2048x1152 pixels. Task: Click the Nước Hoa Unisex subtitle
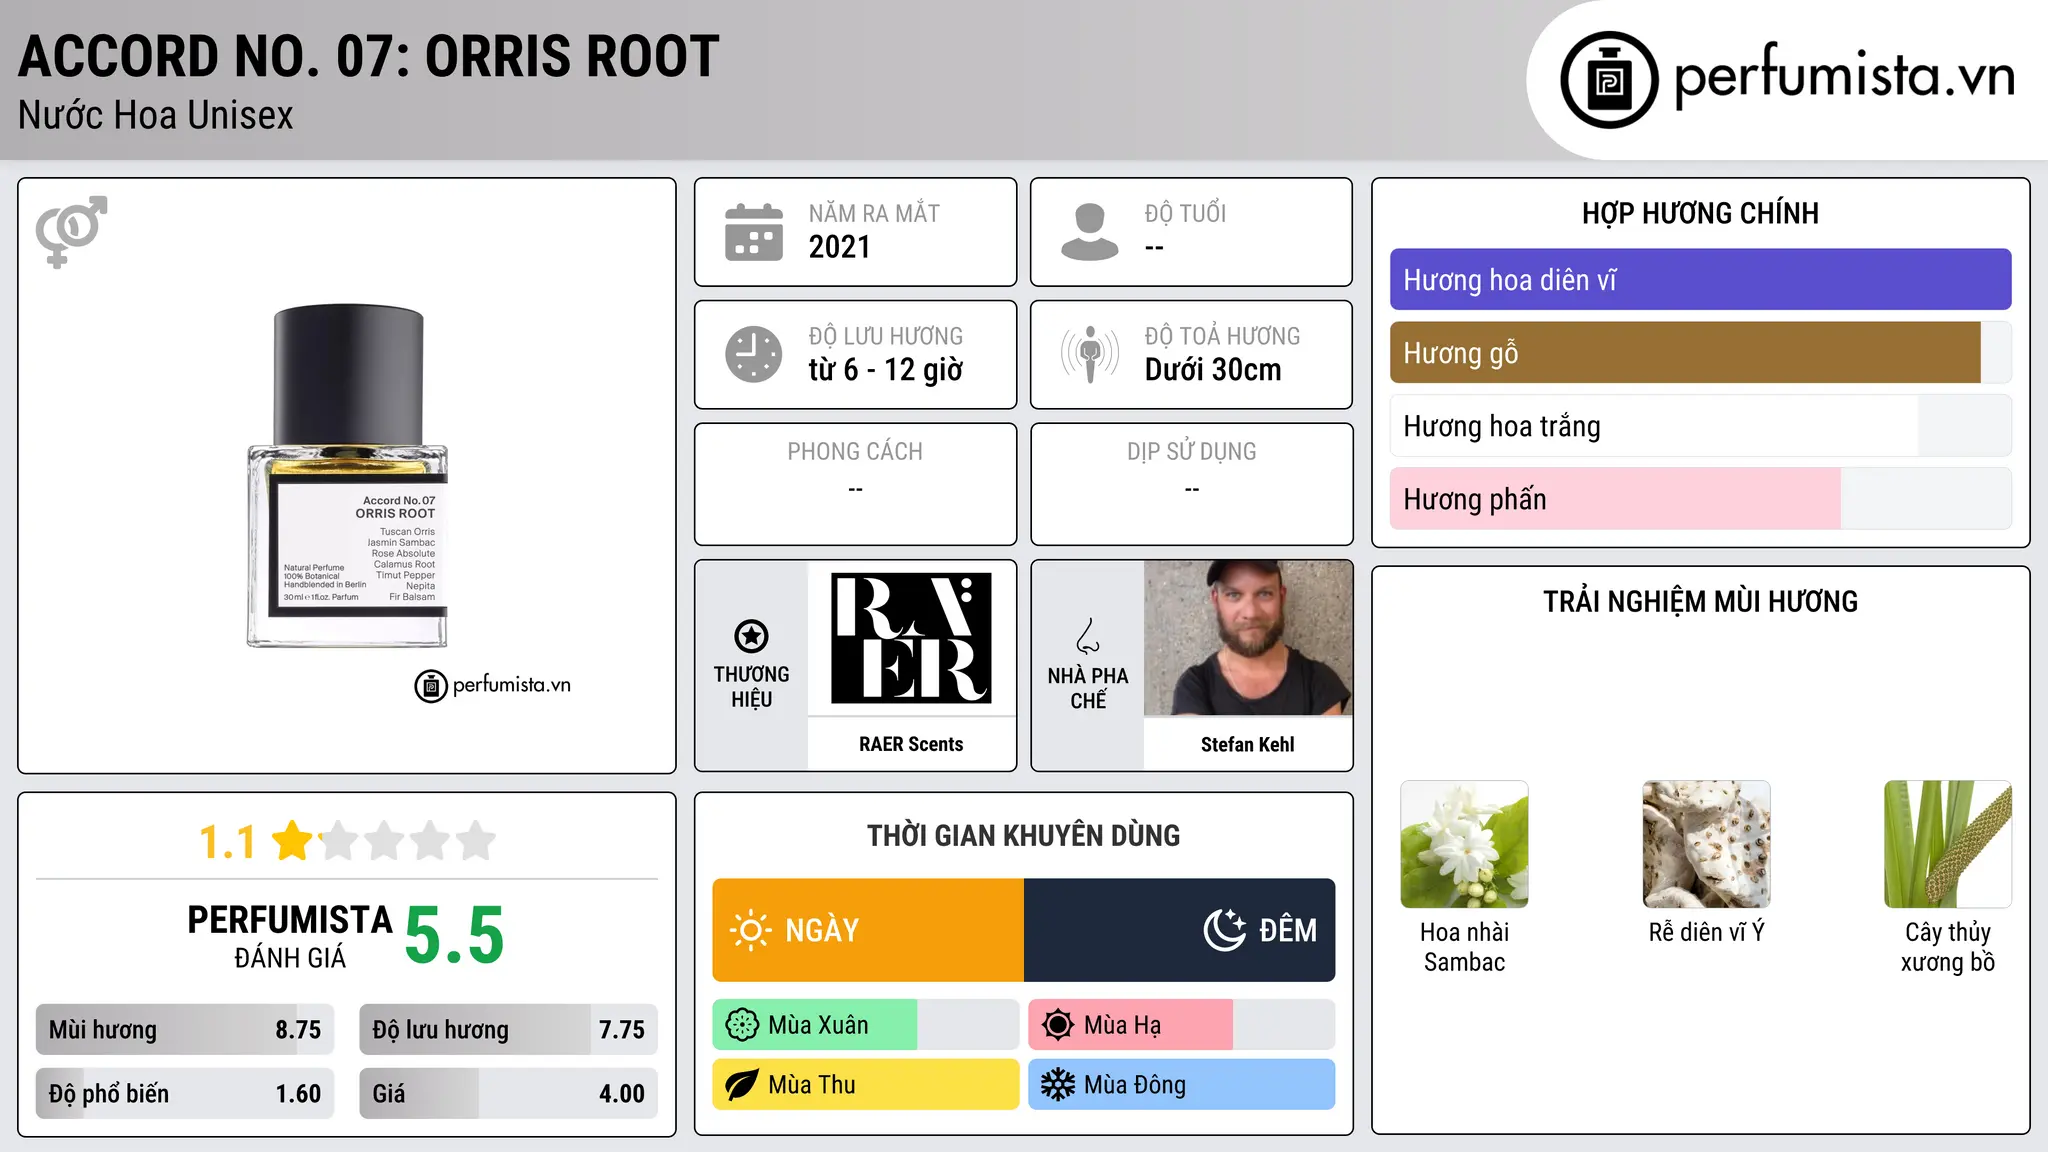click(156, 115)
